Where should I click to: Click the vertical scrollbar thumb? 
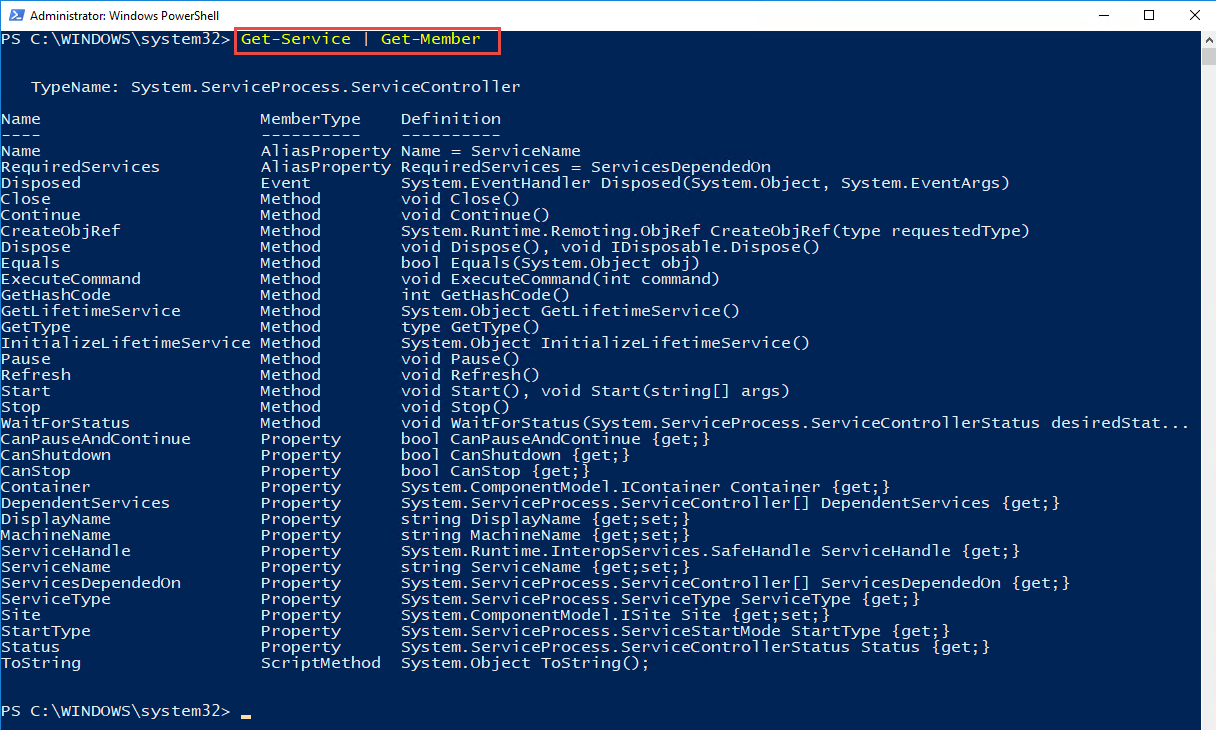pyautogui.click(x=1207, y=56)
